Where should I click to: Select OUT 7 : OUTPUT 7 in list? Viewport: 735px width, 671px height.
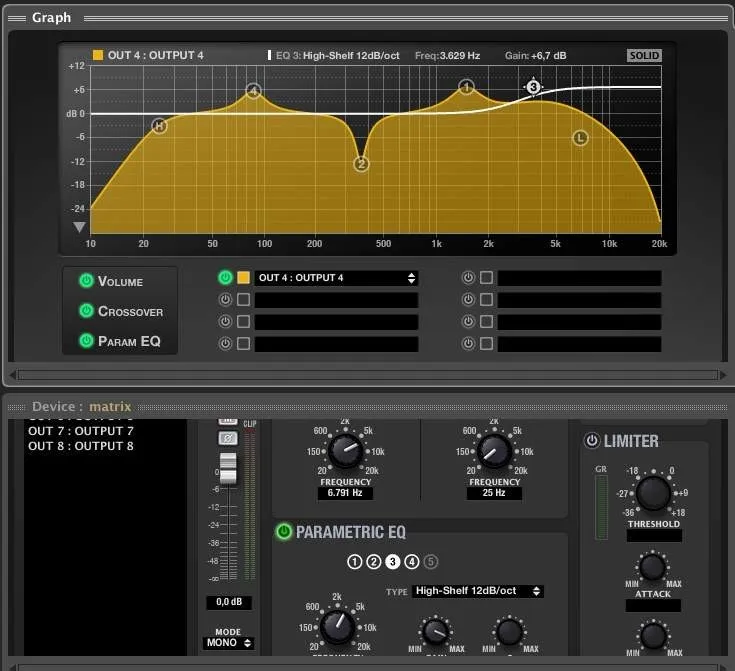click(81, 431)
